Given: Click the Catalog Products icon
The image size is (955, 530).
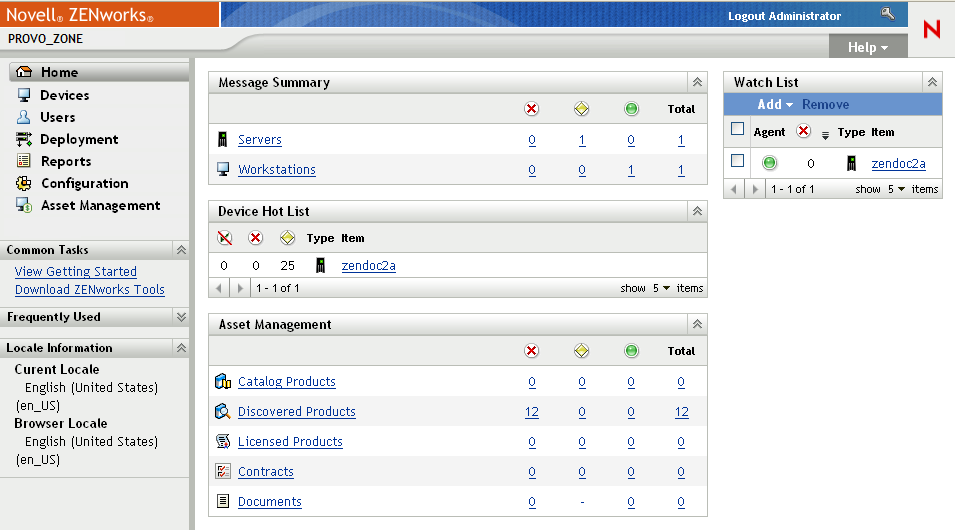Looking at the screenshot, I should point(223,381).
